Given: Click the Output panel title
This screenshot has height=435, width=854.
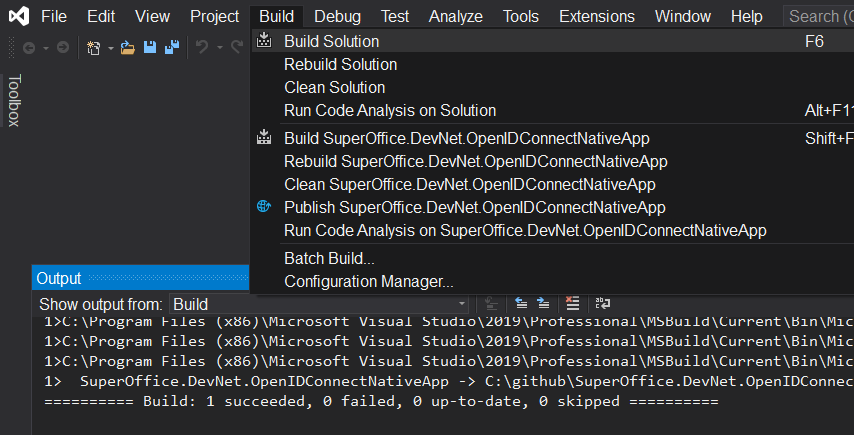Looking at the screenshot, I should (59, 278).
